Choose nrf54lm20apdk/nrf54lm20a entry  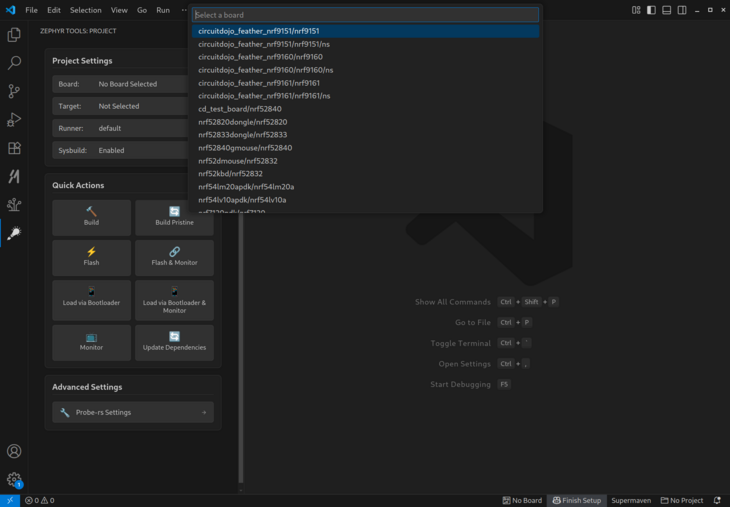[x=365, y=187]
